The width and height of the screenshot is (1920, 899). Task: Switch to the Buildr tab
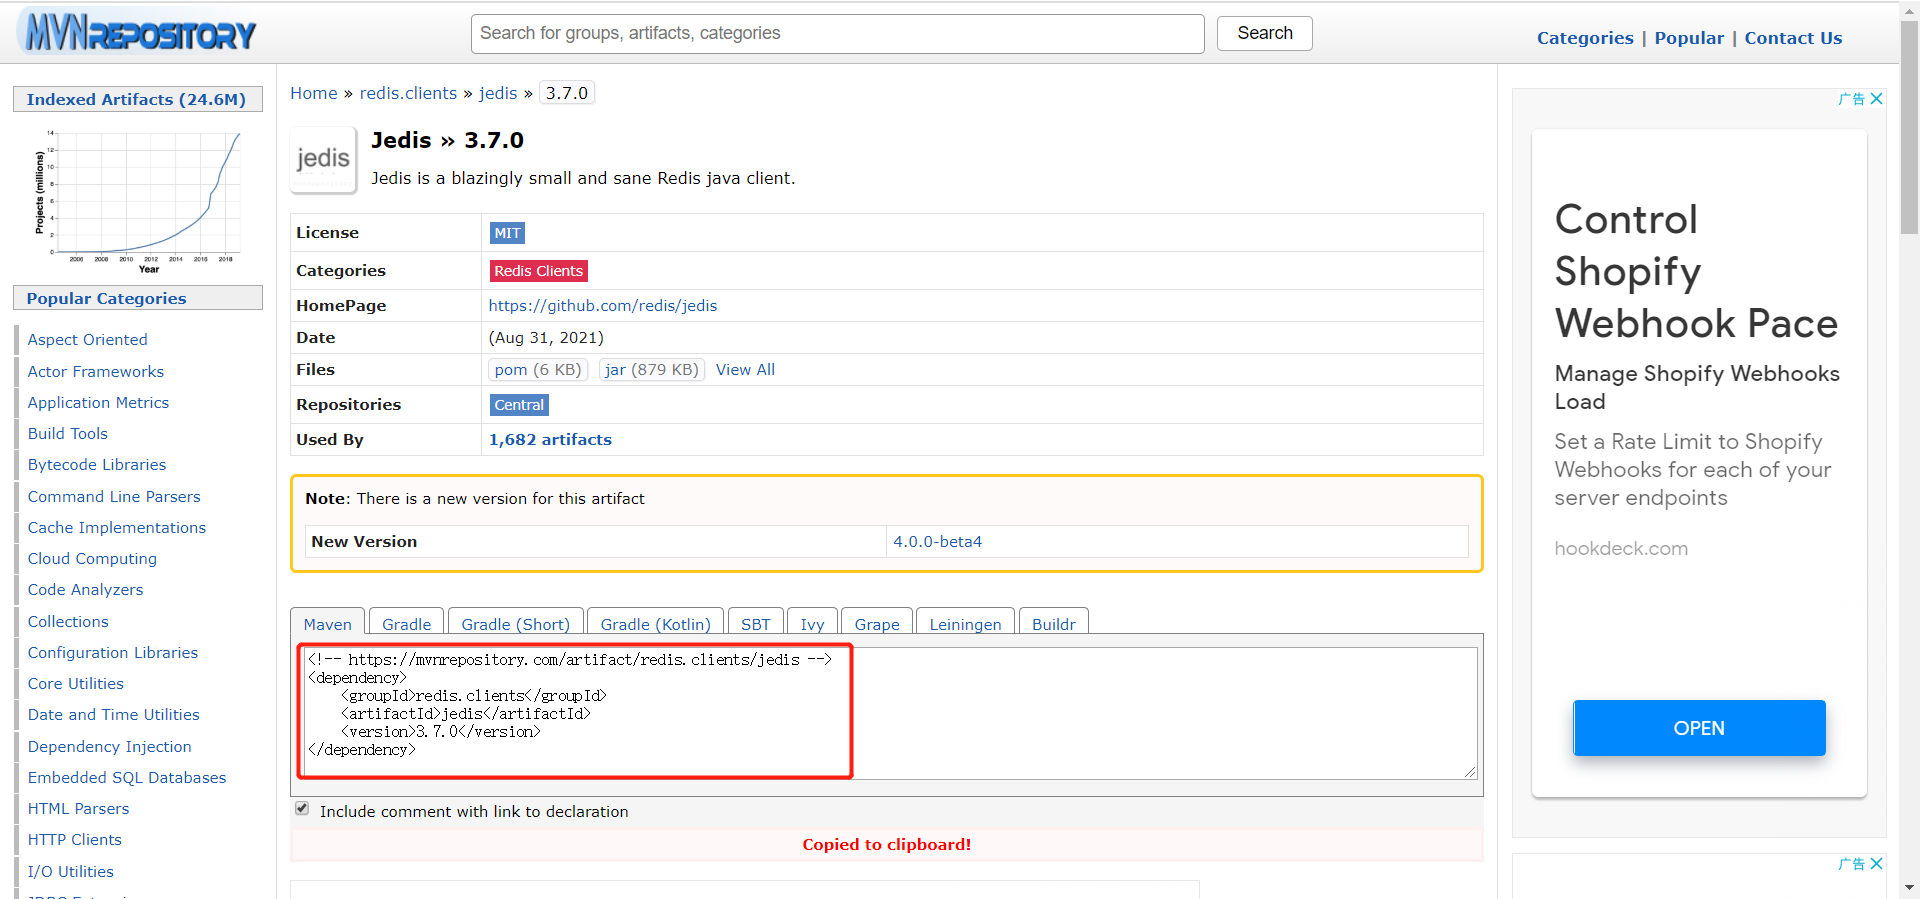pos(1053,623)
